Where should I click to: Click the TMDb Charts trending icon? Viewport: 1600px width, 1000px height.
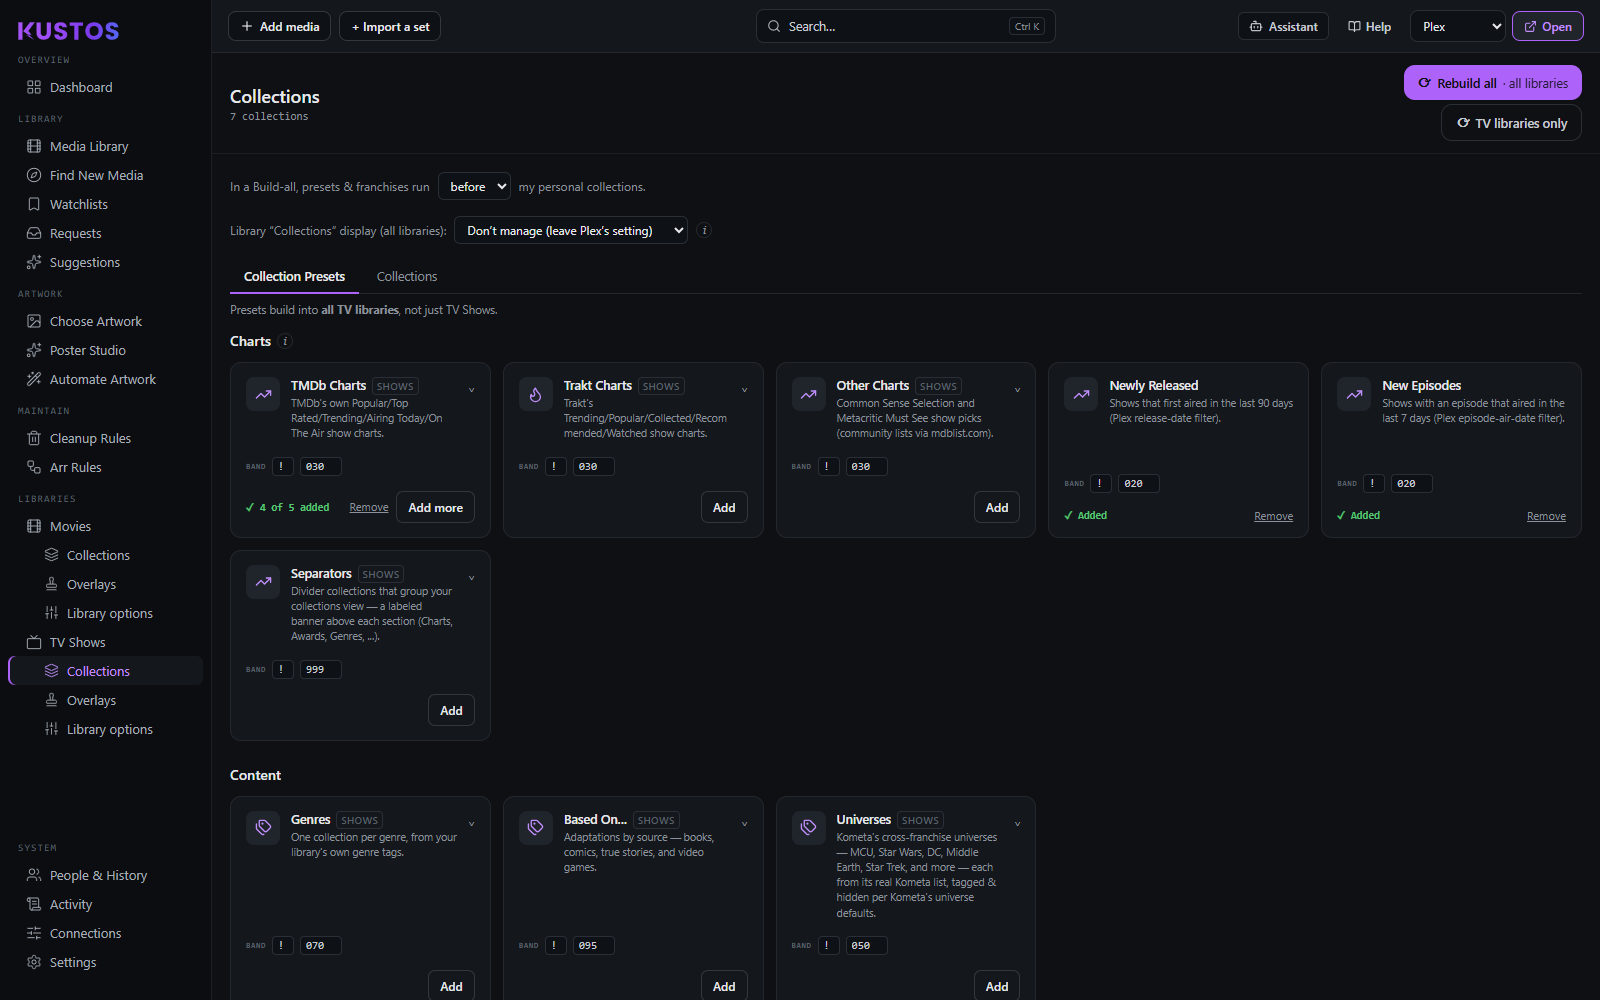coord(263,394)
